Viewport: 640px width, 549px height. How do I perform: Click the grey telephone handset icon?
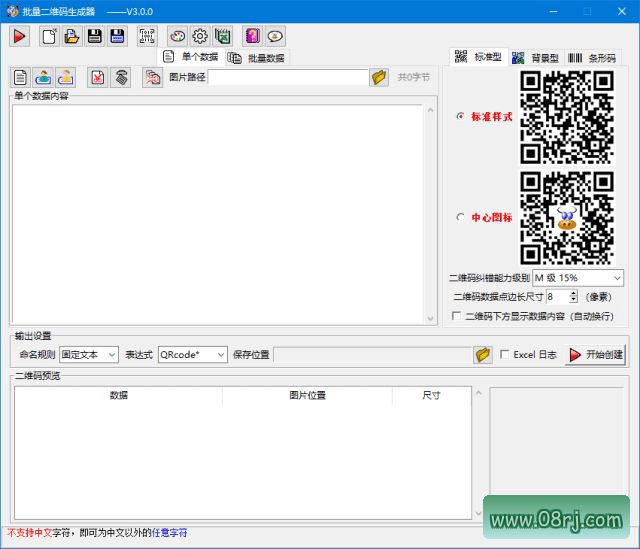[x=121, y=77]
